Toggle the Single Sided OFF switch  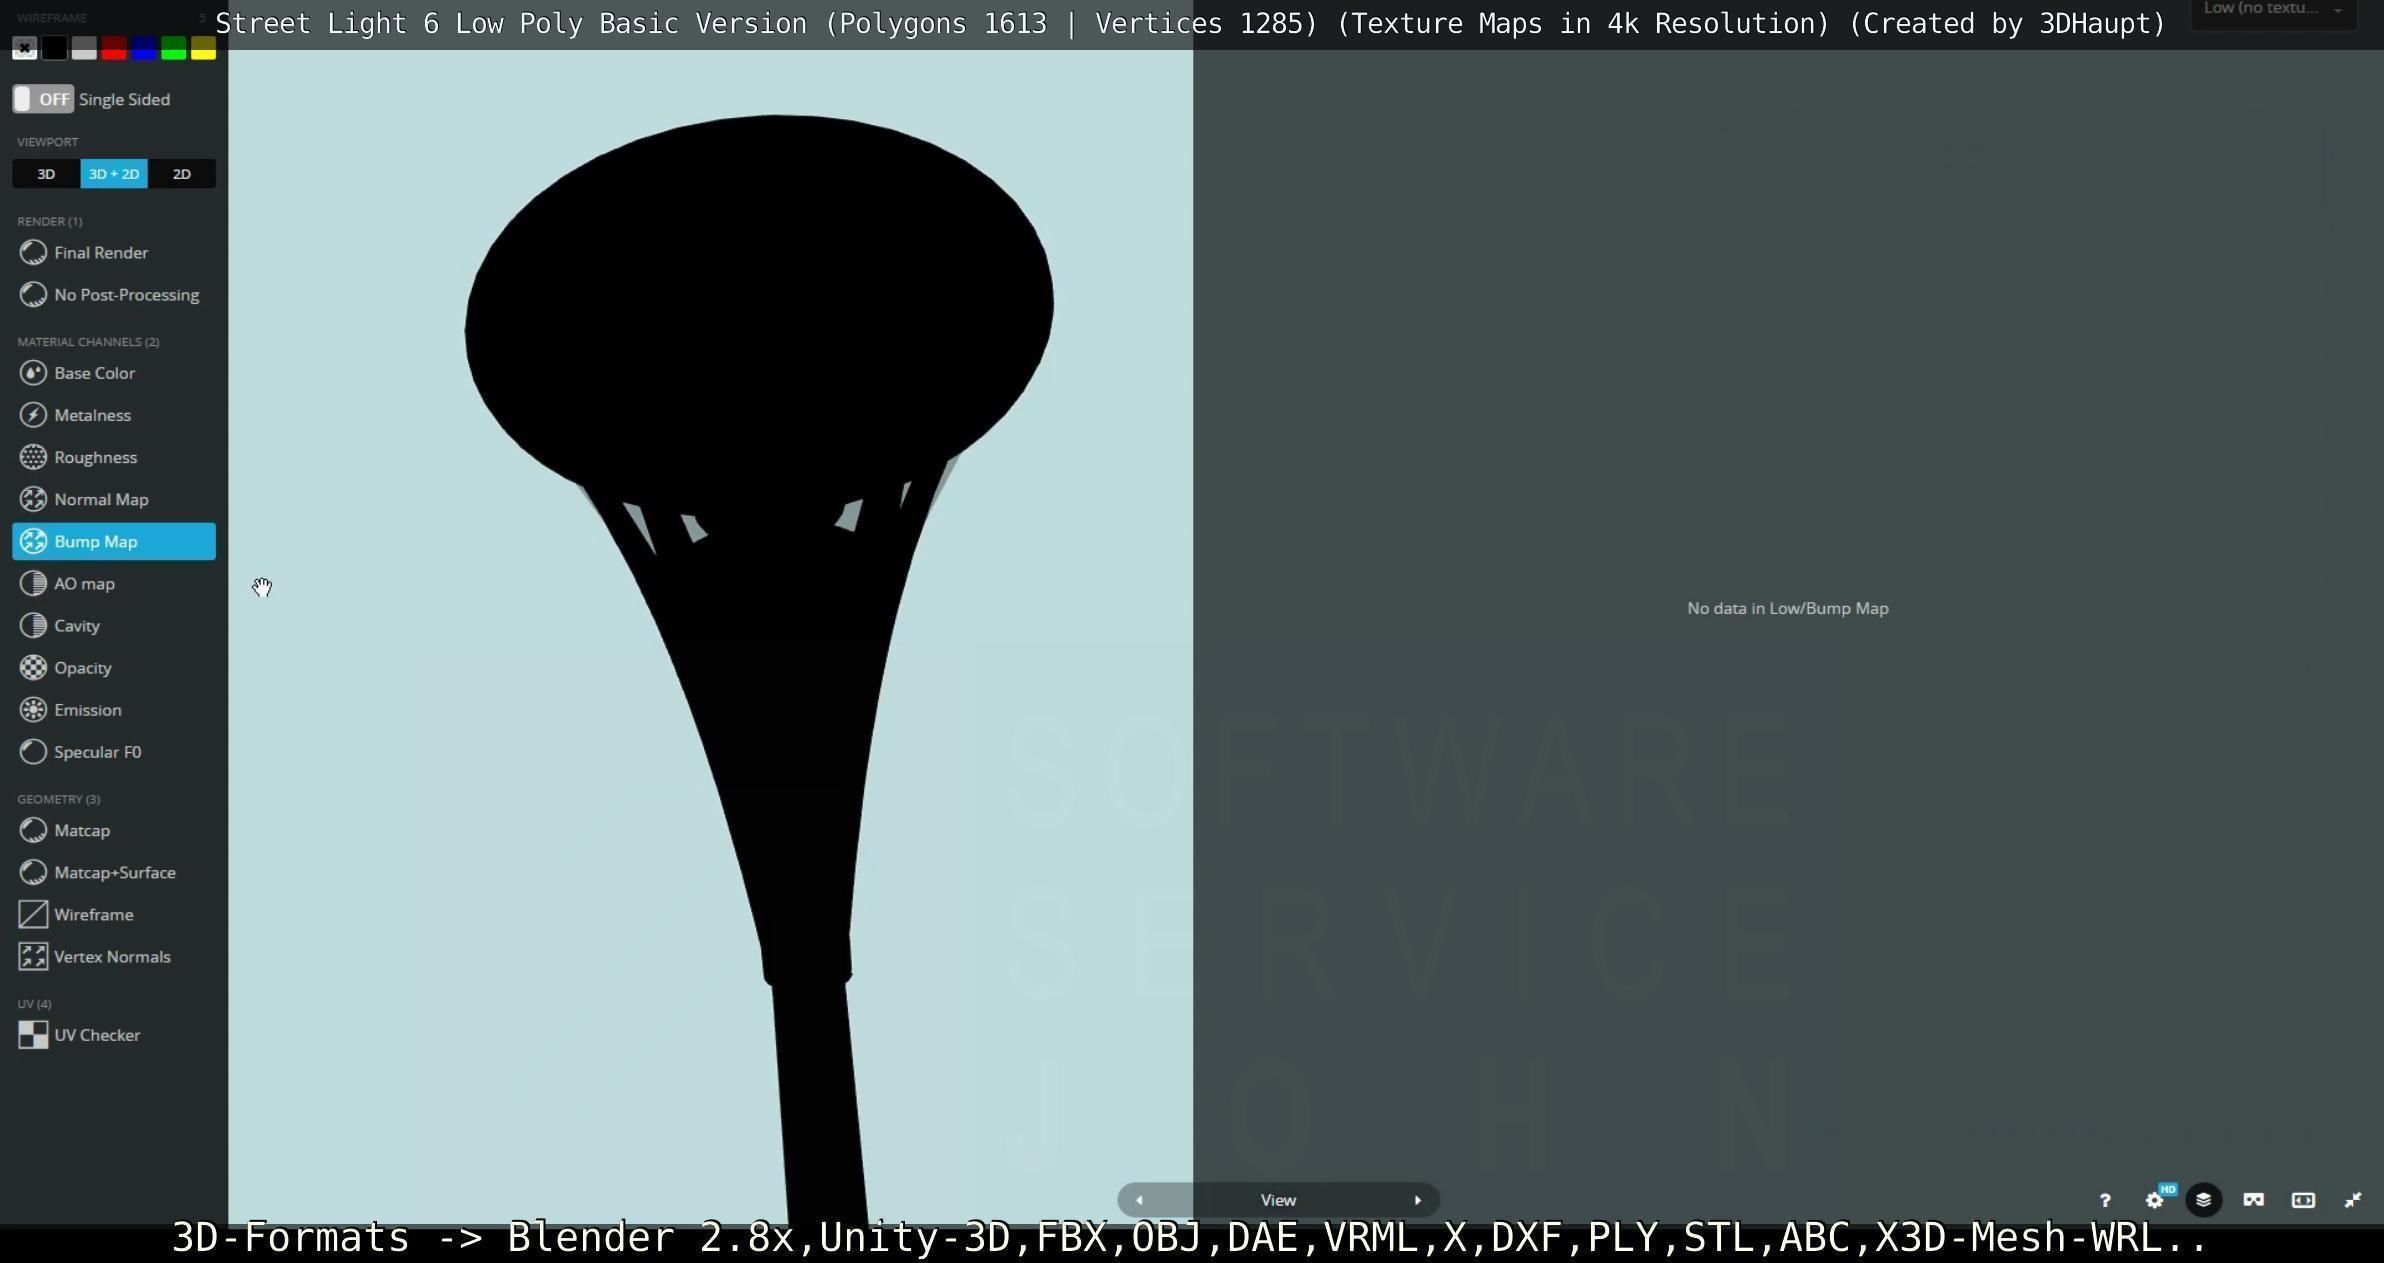(43, 99)
